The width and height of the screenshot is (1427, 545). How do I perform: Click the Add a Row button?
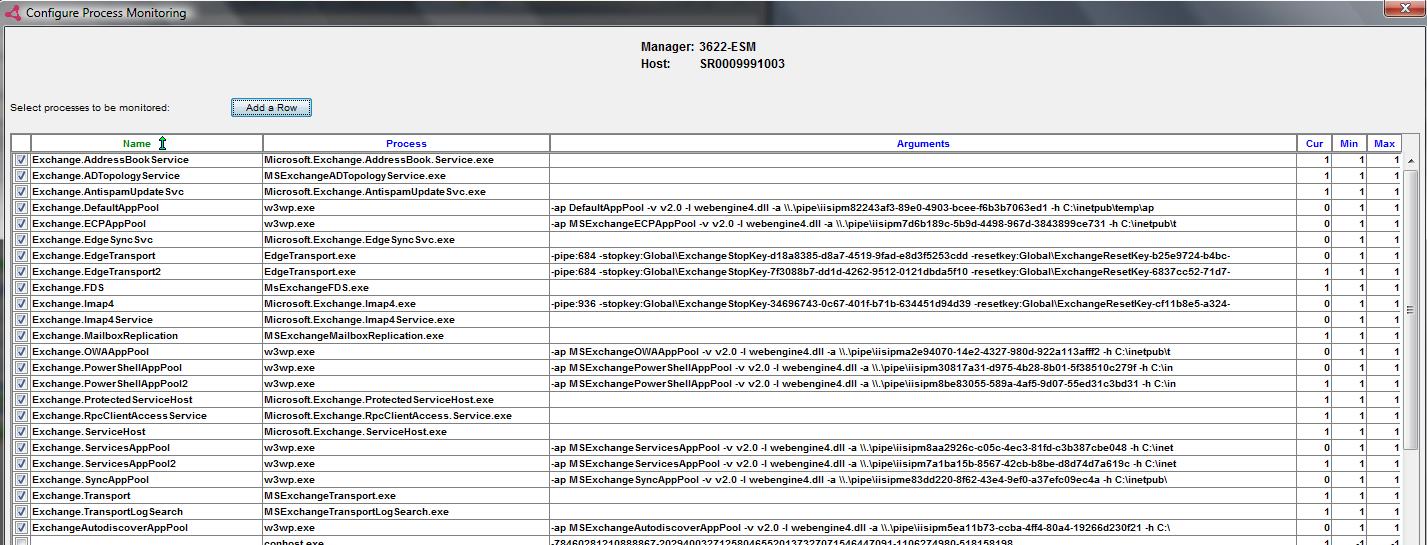pos(271,108)
